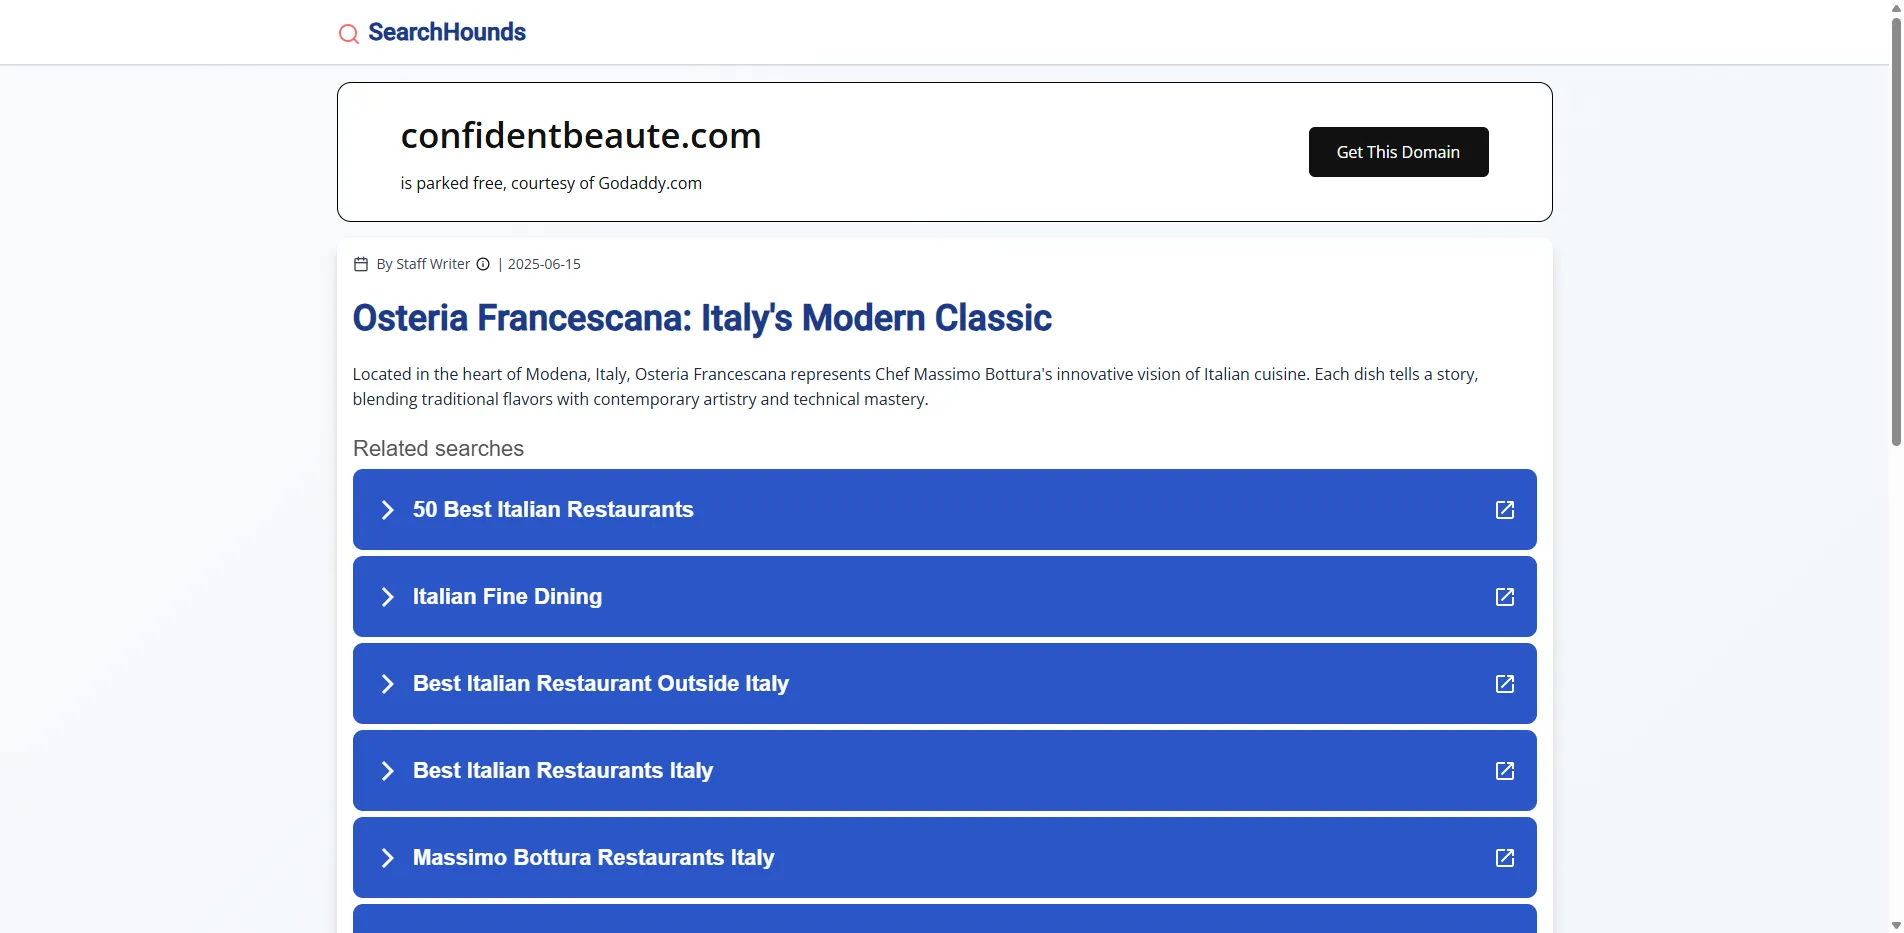Select the Massimo Bottura Restaurants Italy search
Image resolution: width=1904 pixels, height=933 pixels.
pos(593,858)
